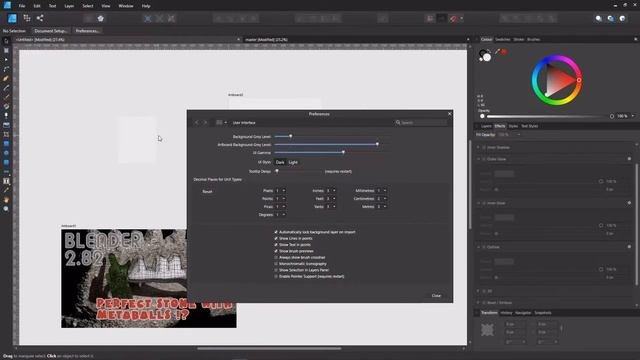The image size is (640, 360).
Task: Select the View hand tool
Action: [x=6, y=200]
